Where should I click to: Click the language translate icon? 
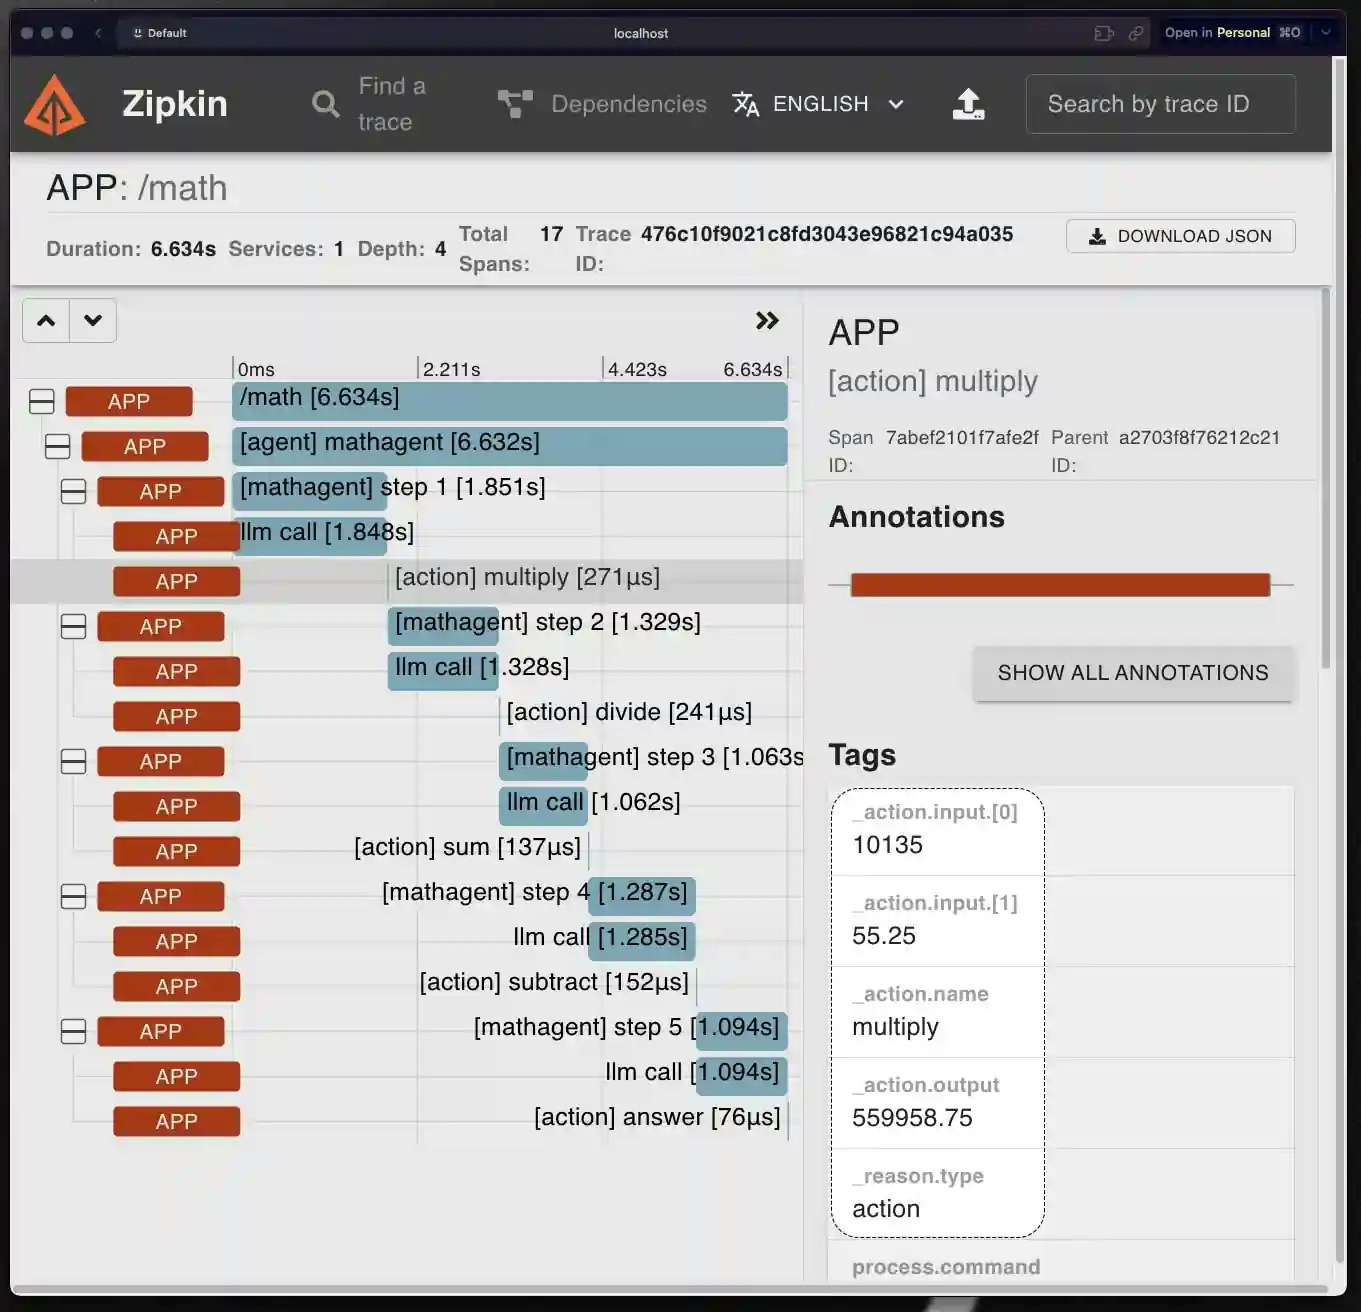click(x=745, y=104)
